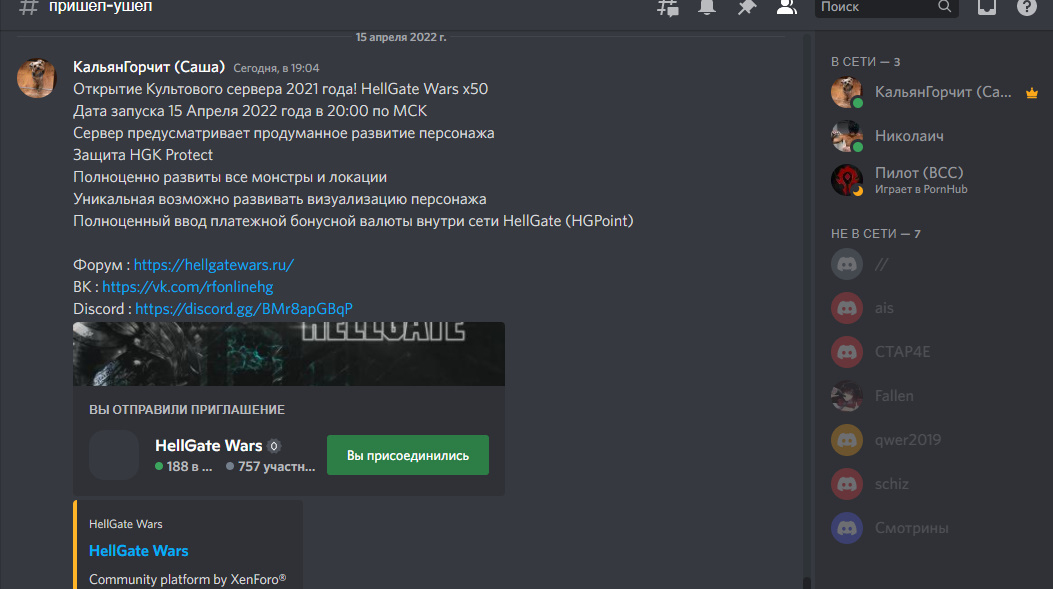The image size is (1053, 589).
Task: Click qwer2019's yellow Discord avatar
Action: (x=847, y=440)
